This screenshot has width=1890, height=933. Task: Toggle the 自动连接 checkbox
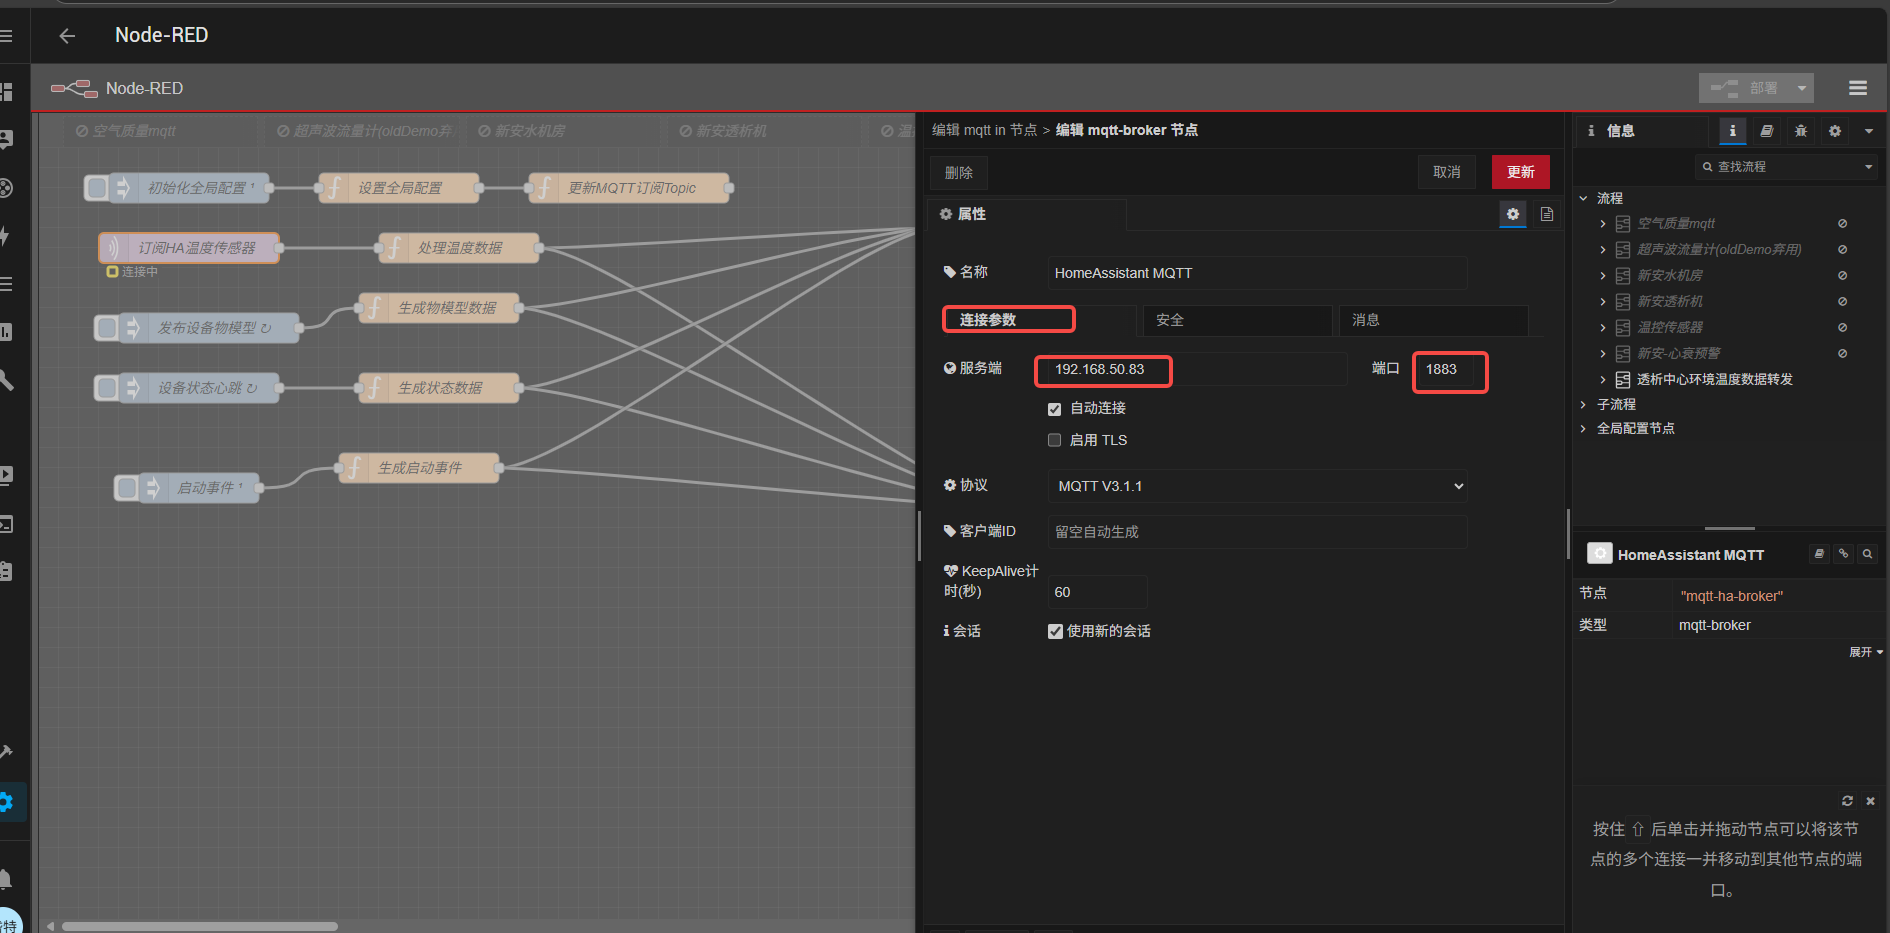1054,409
